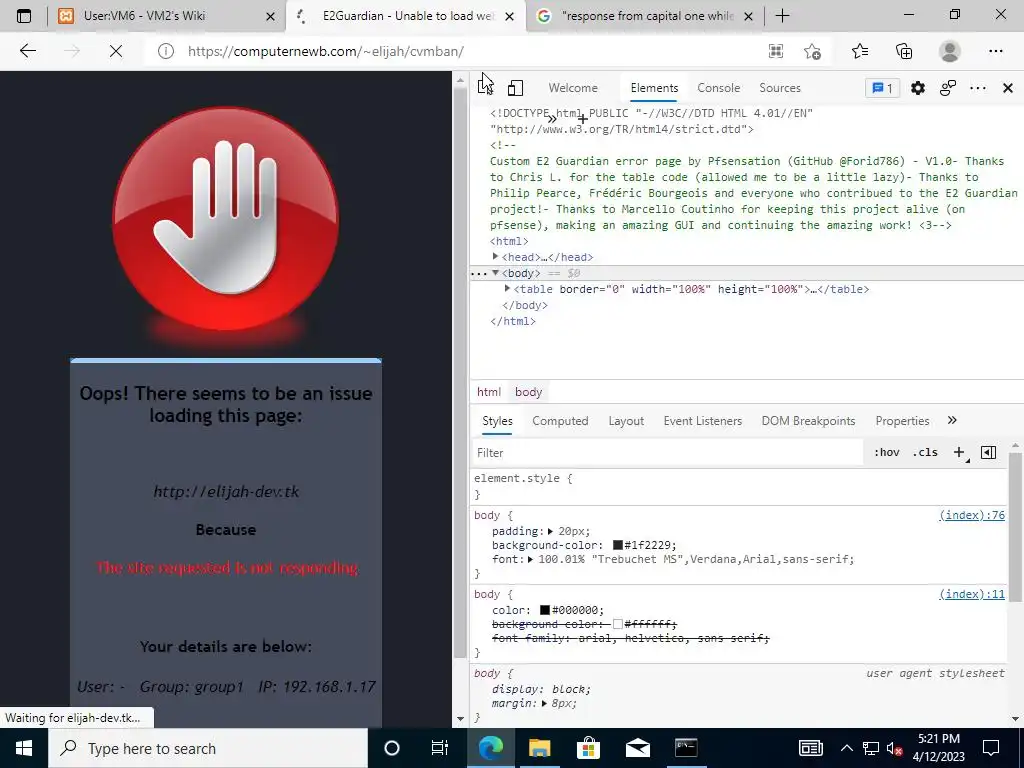The height and width of the screenshot is (768, 1024).
Task: Stop loading the page with the X button
Action: click(116, 51)
